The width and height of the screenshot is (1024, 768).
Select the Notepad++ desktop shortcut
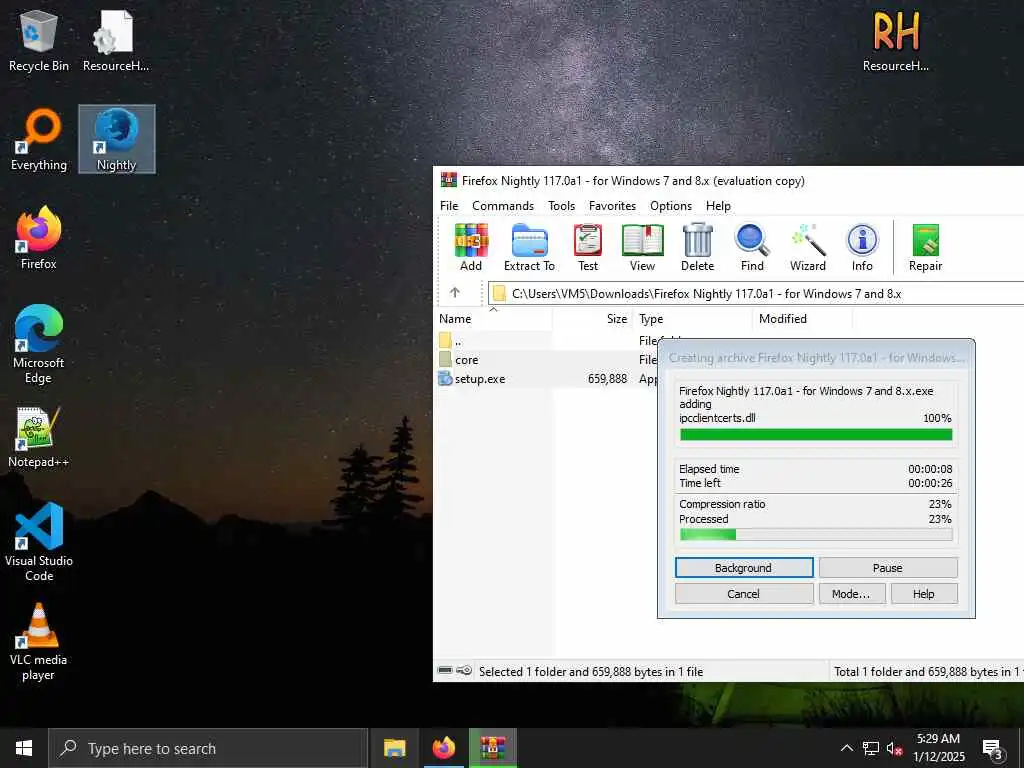39,437
